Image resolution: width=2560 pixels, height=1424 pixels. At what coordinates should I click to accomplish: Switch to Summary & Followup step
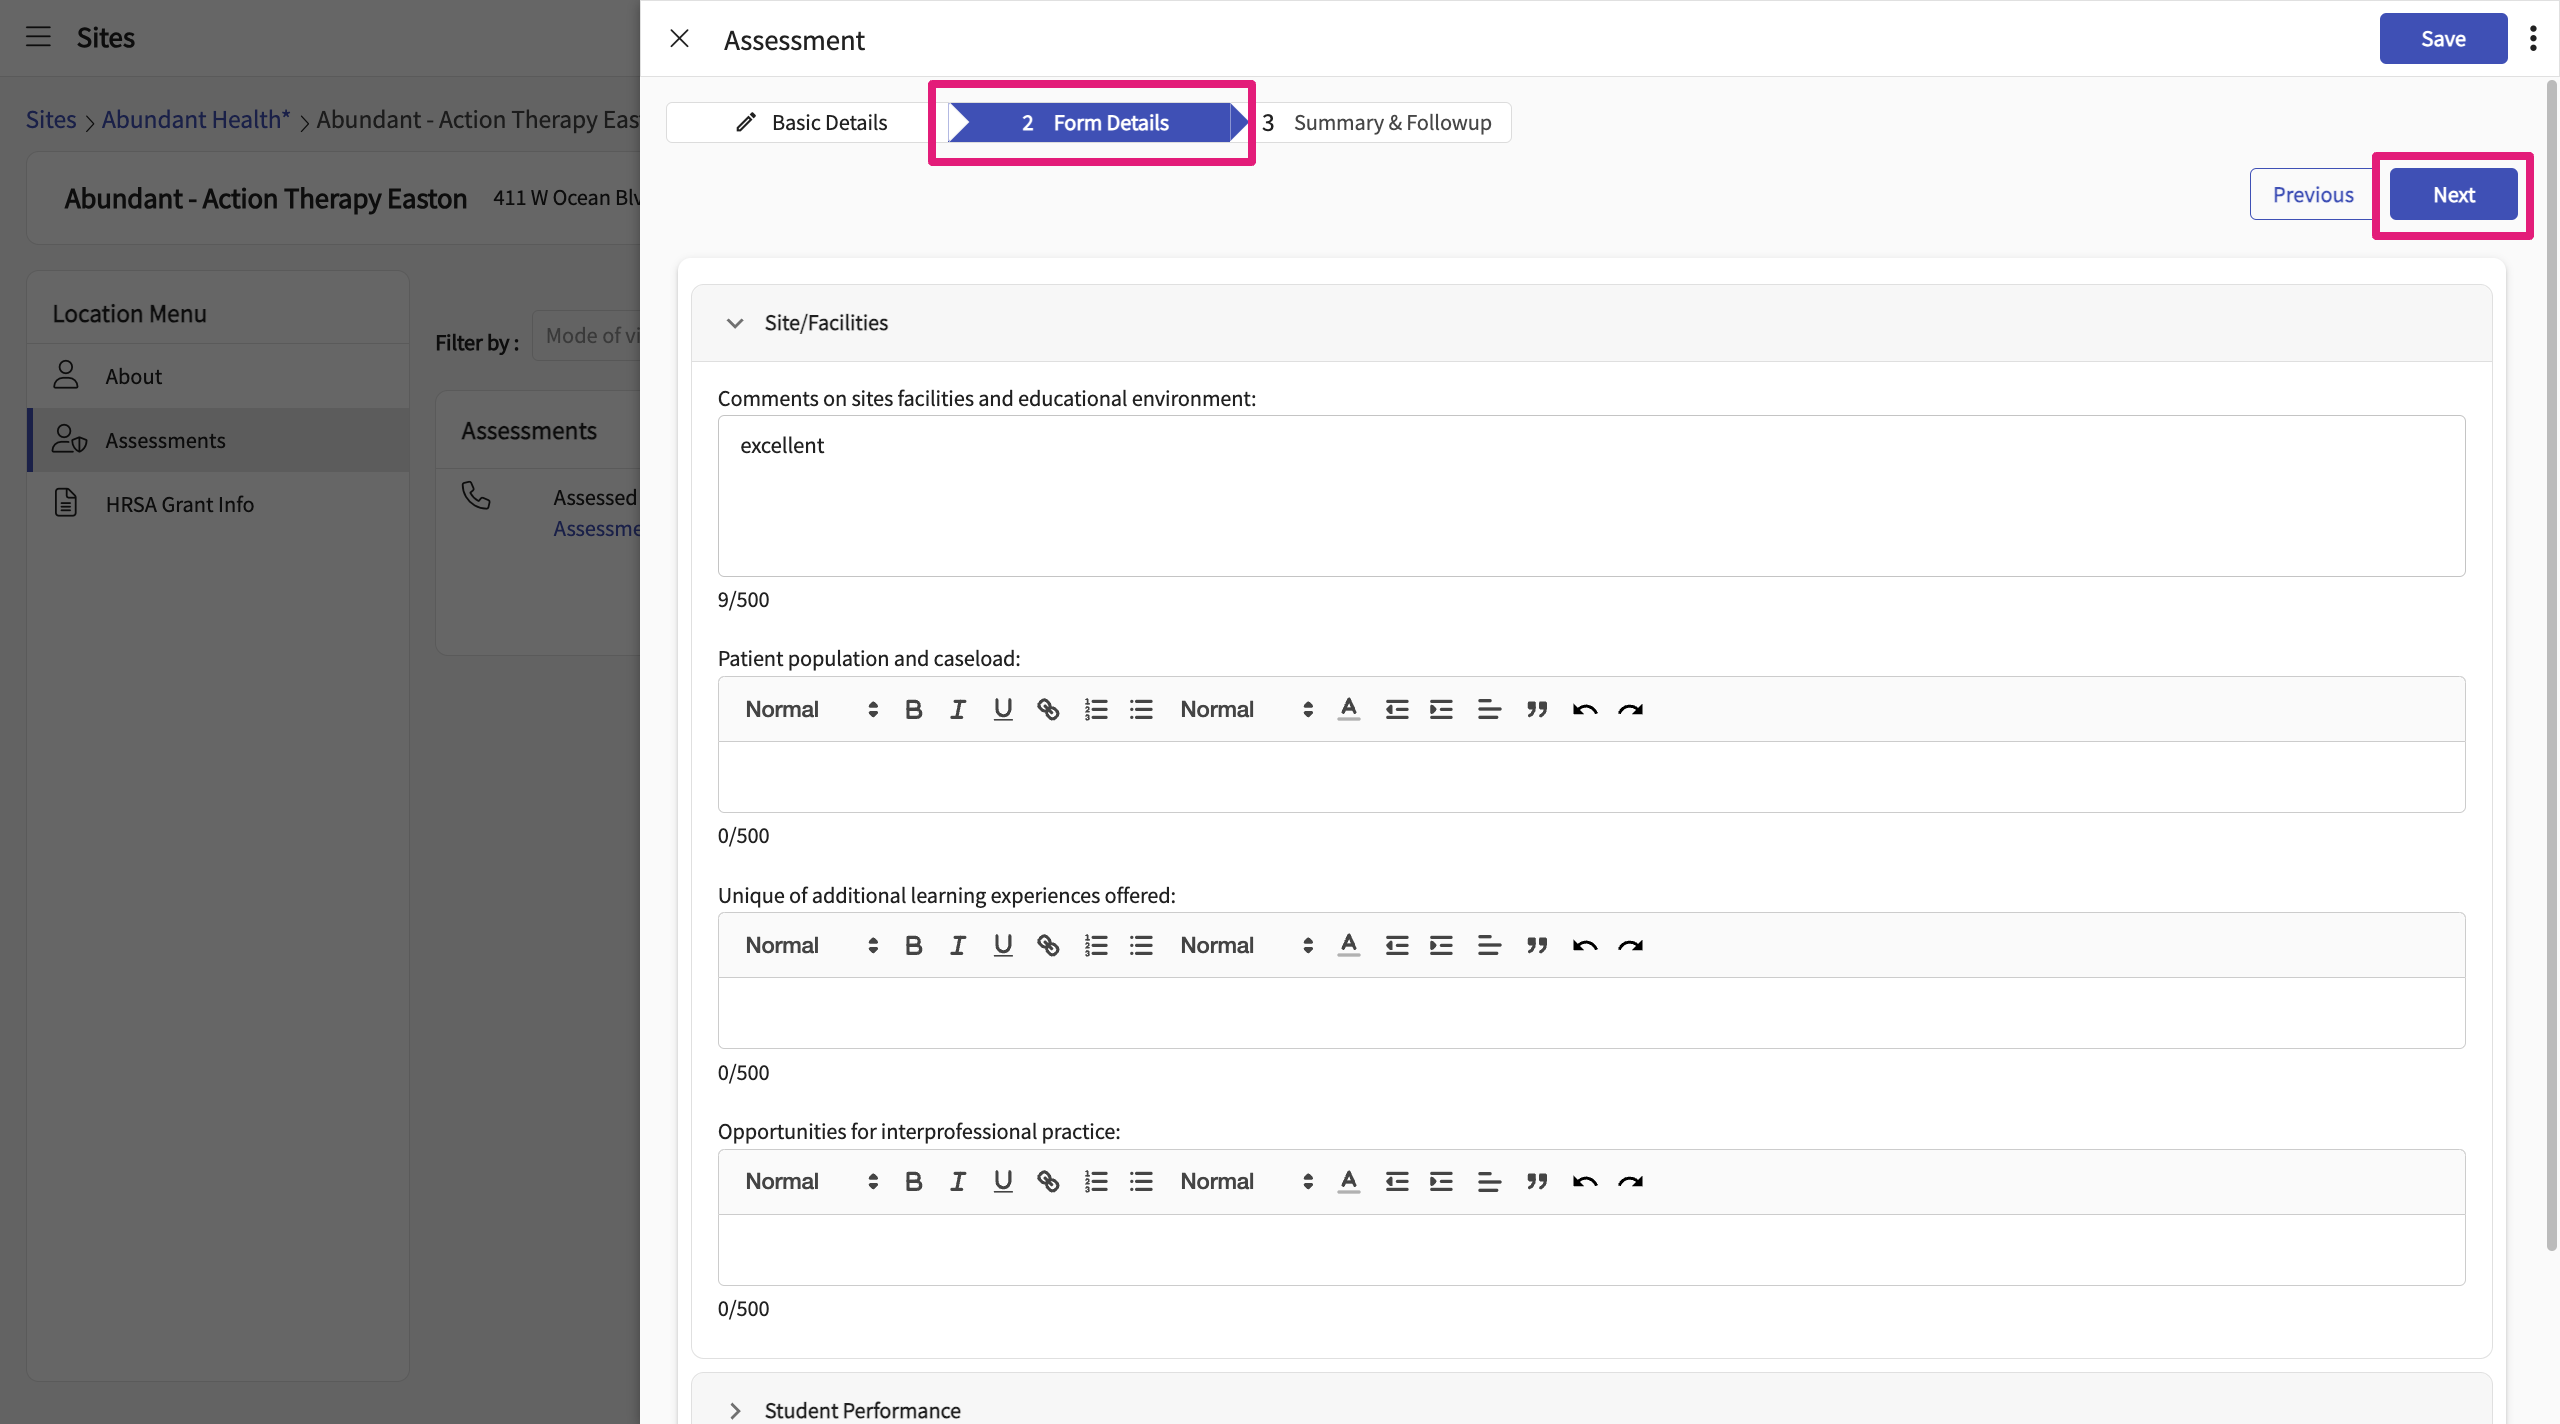point(1390,122)
